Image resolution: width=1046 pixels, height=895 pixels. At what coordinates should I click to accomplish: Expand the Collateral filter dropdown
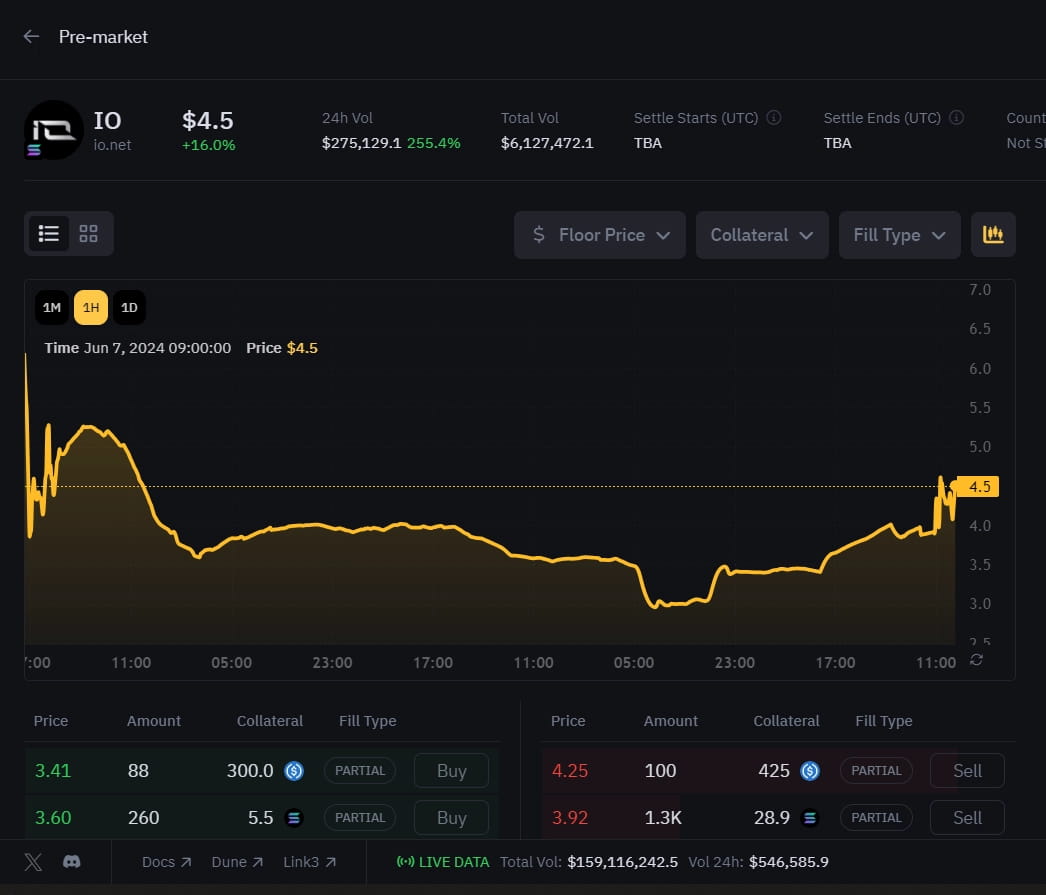coord(762,235)
